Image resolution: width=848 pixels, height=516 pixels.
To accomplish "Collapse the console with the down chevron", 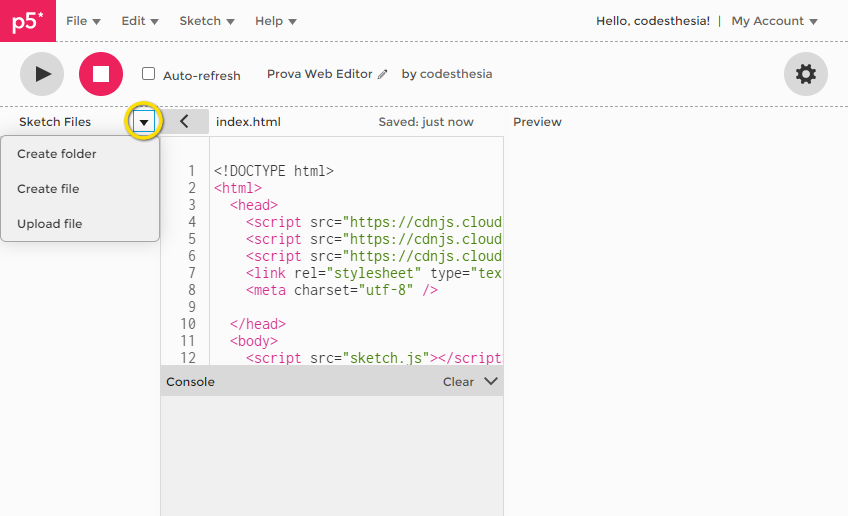I will pos(490,381).
